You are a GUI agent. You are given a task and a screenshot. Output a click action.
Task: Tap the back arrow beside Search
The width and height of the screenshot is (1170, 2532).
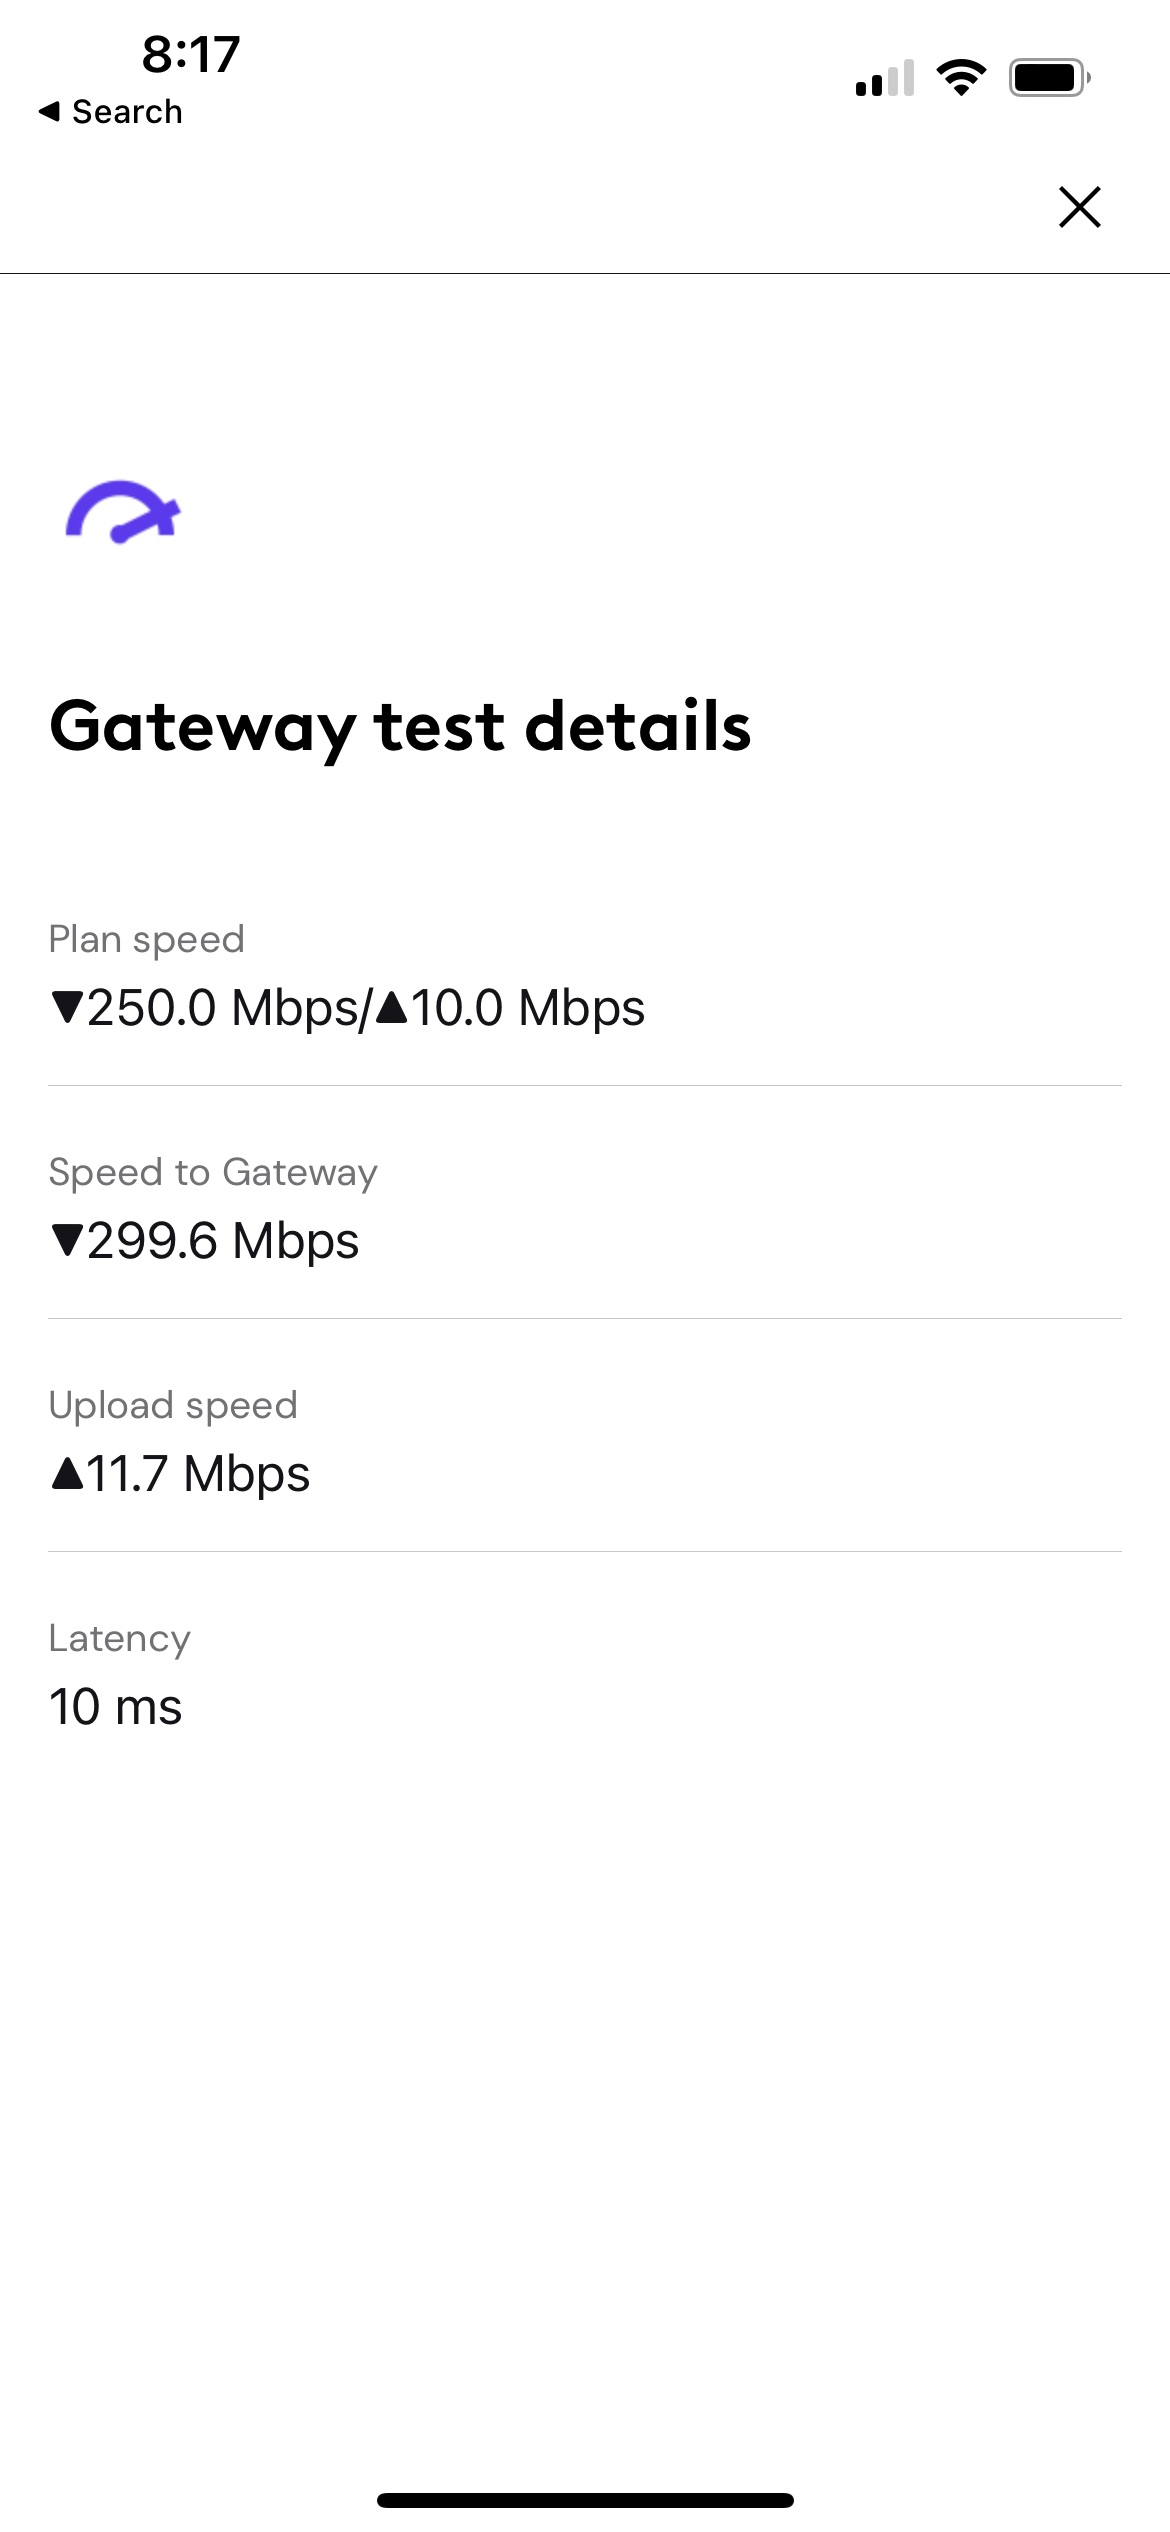coord(49,111)
